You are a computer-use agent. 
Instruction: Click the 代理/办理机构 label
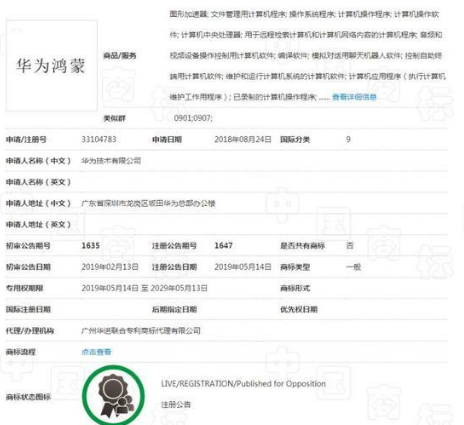tap(30, 331)
